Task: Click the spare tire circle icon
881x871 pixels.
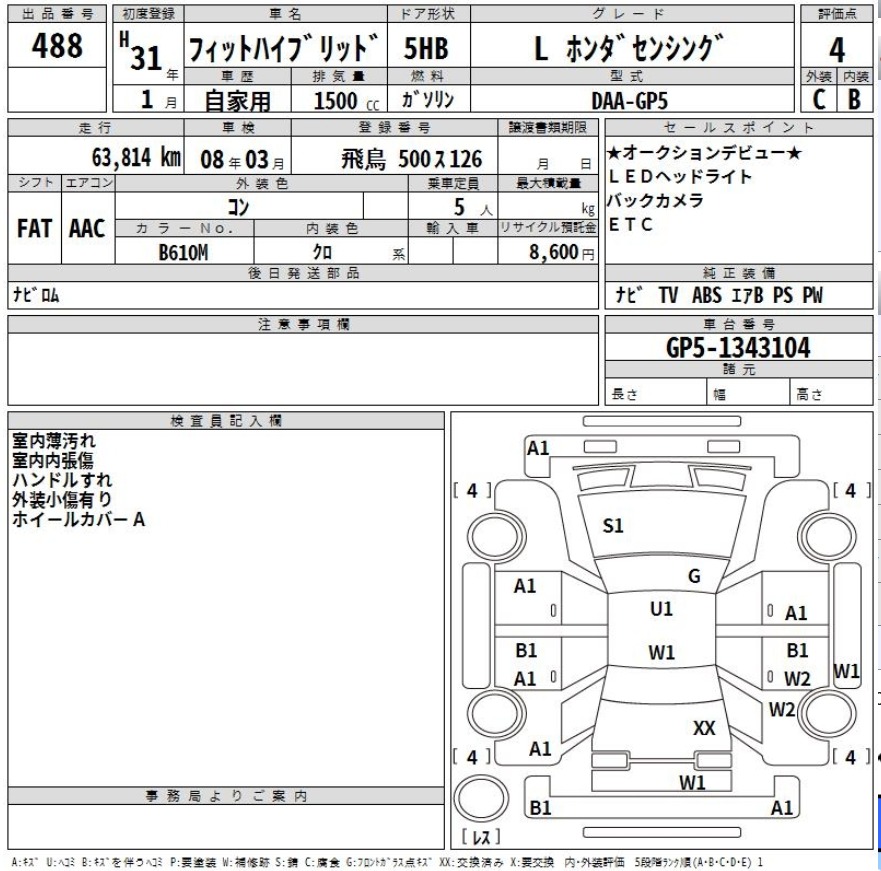Action: coord(477,800)
